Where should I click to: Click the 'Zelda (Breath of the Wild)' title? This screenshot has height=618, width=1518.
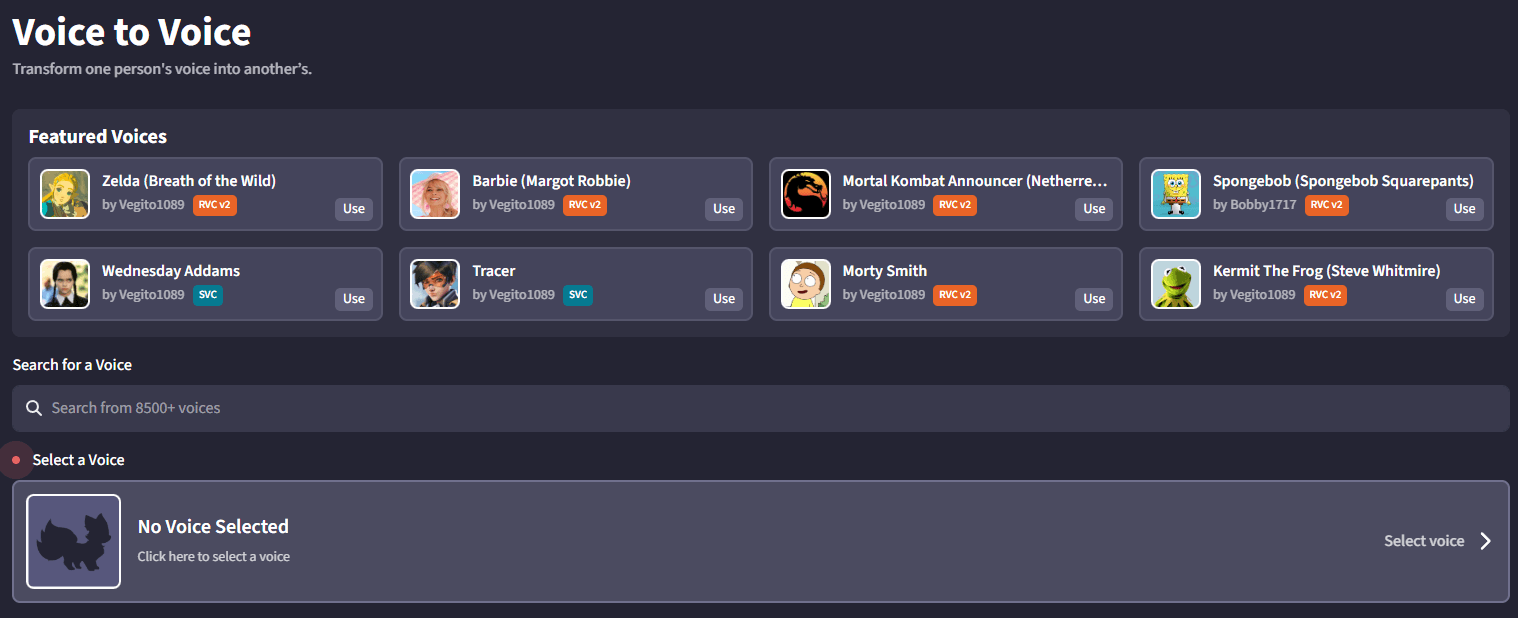189,181
